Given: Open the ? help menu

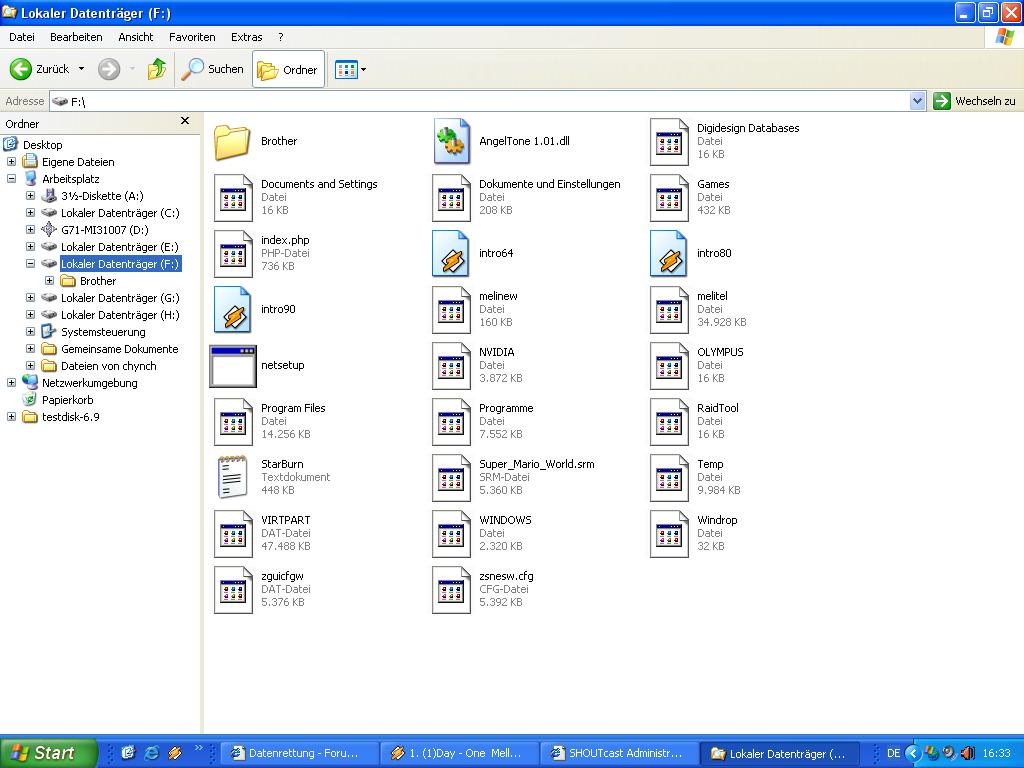Looking at the screenshot, I should point(281,37).
